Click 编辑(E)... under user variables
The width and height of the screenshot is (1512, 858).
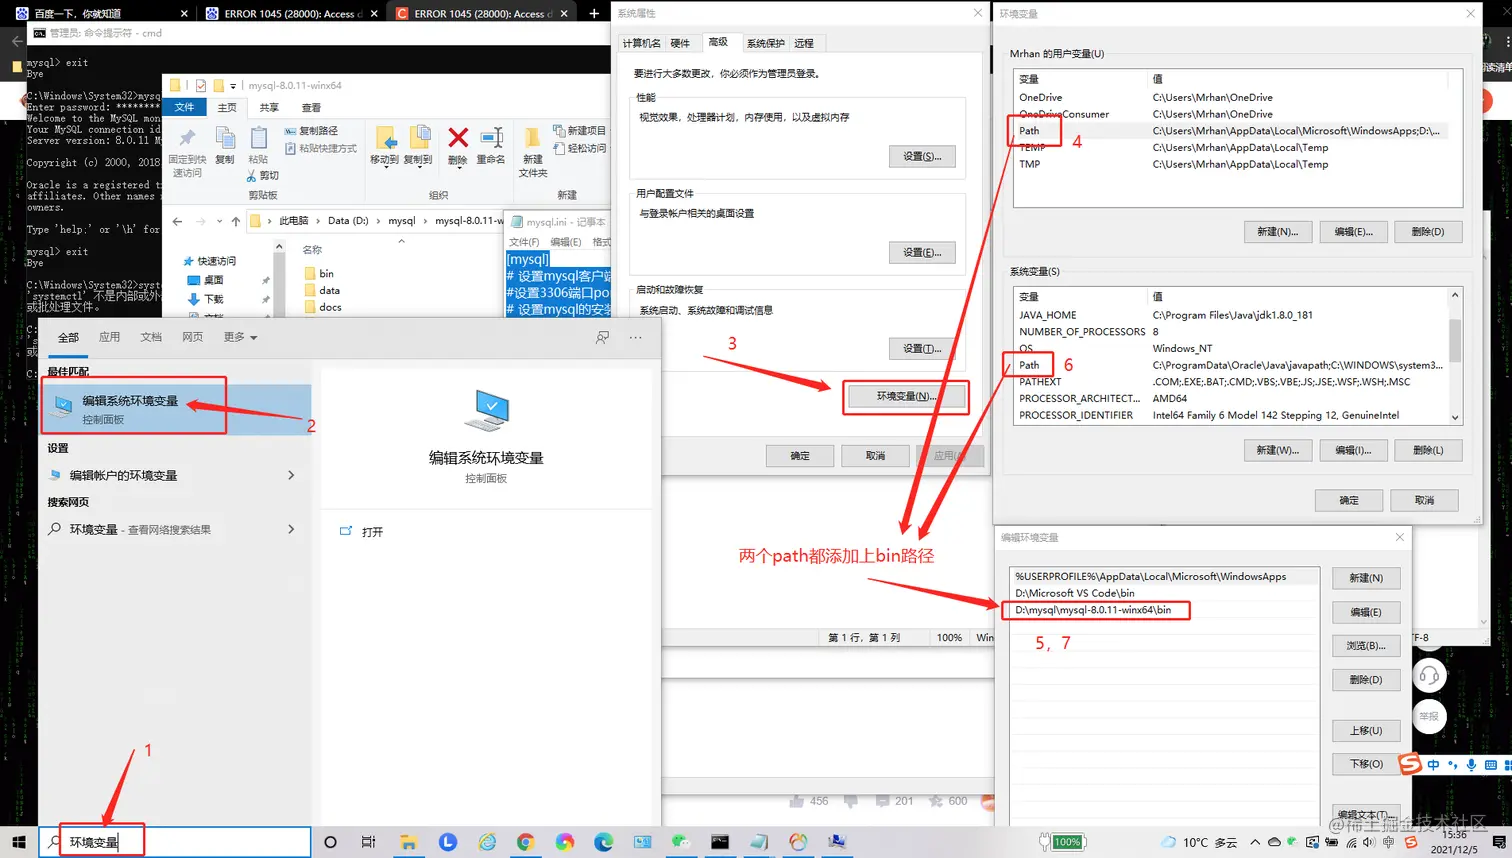coord(1353,231)
